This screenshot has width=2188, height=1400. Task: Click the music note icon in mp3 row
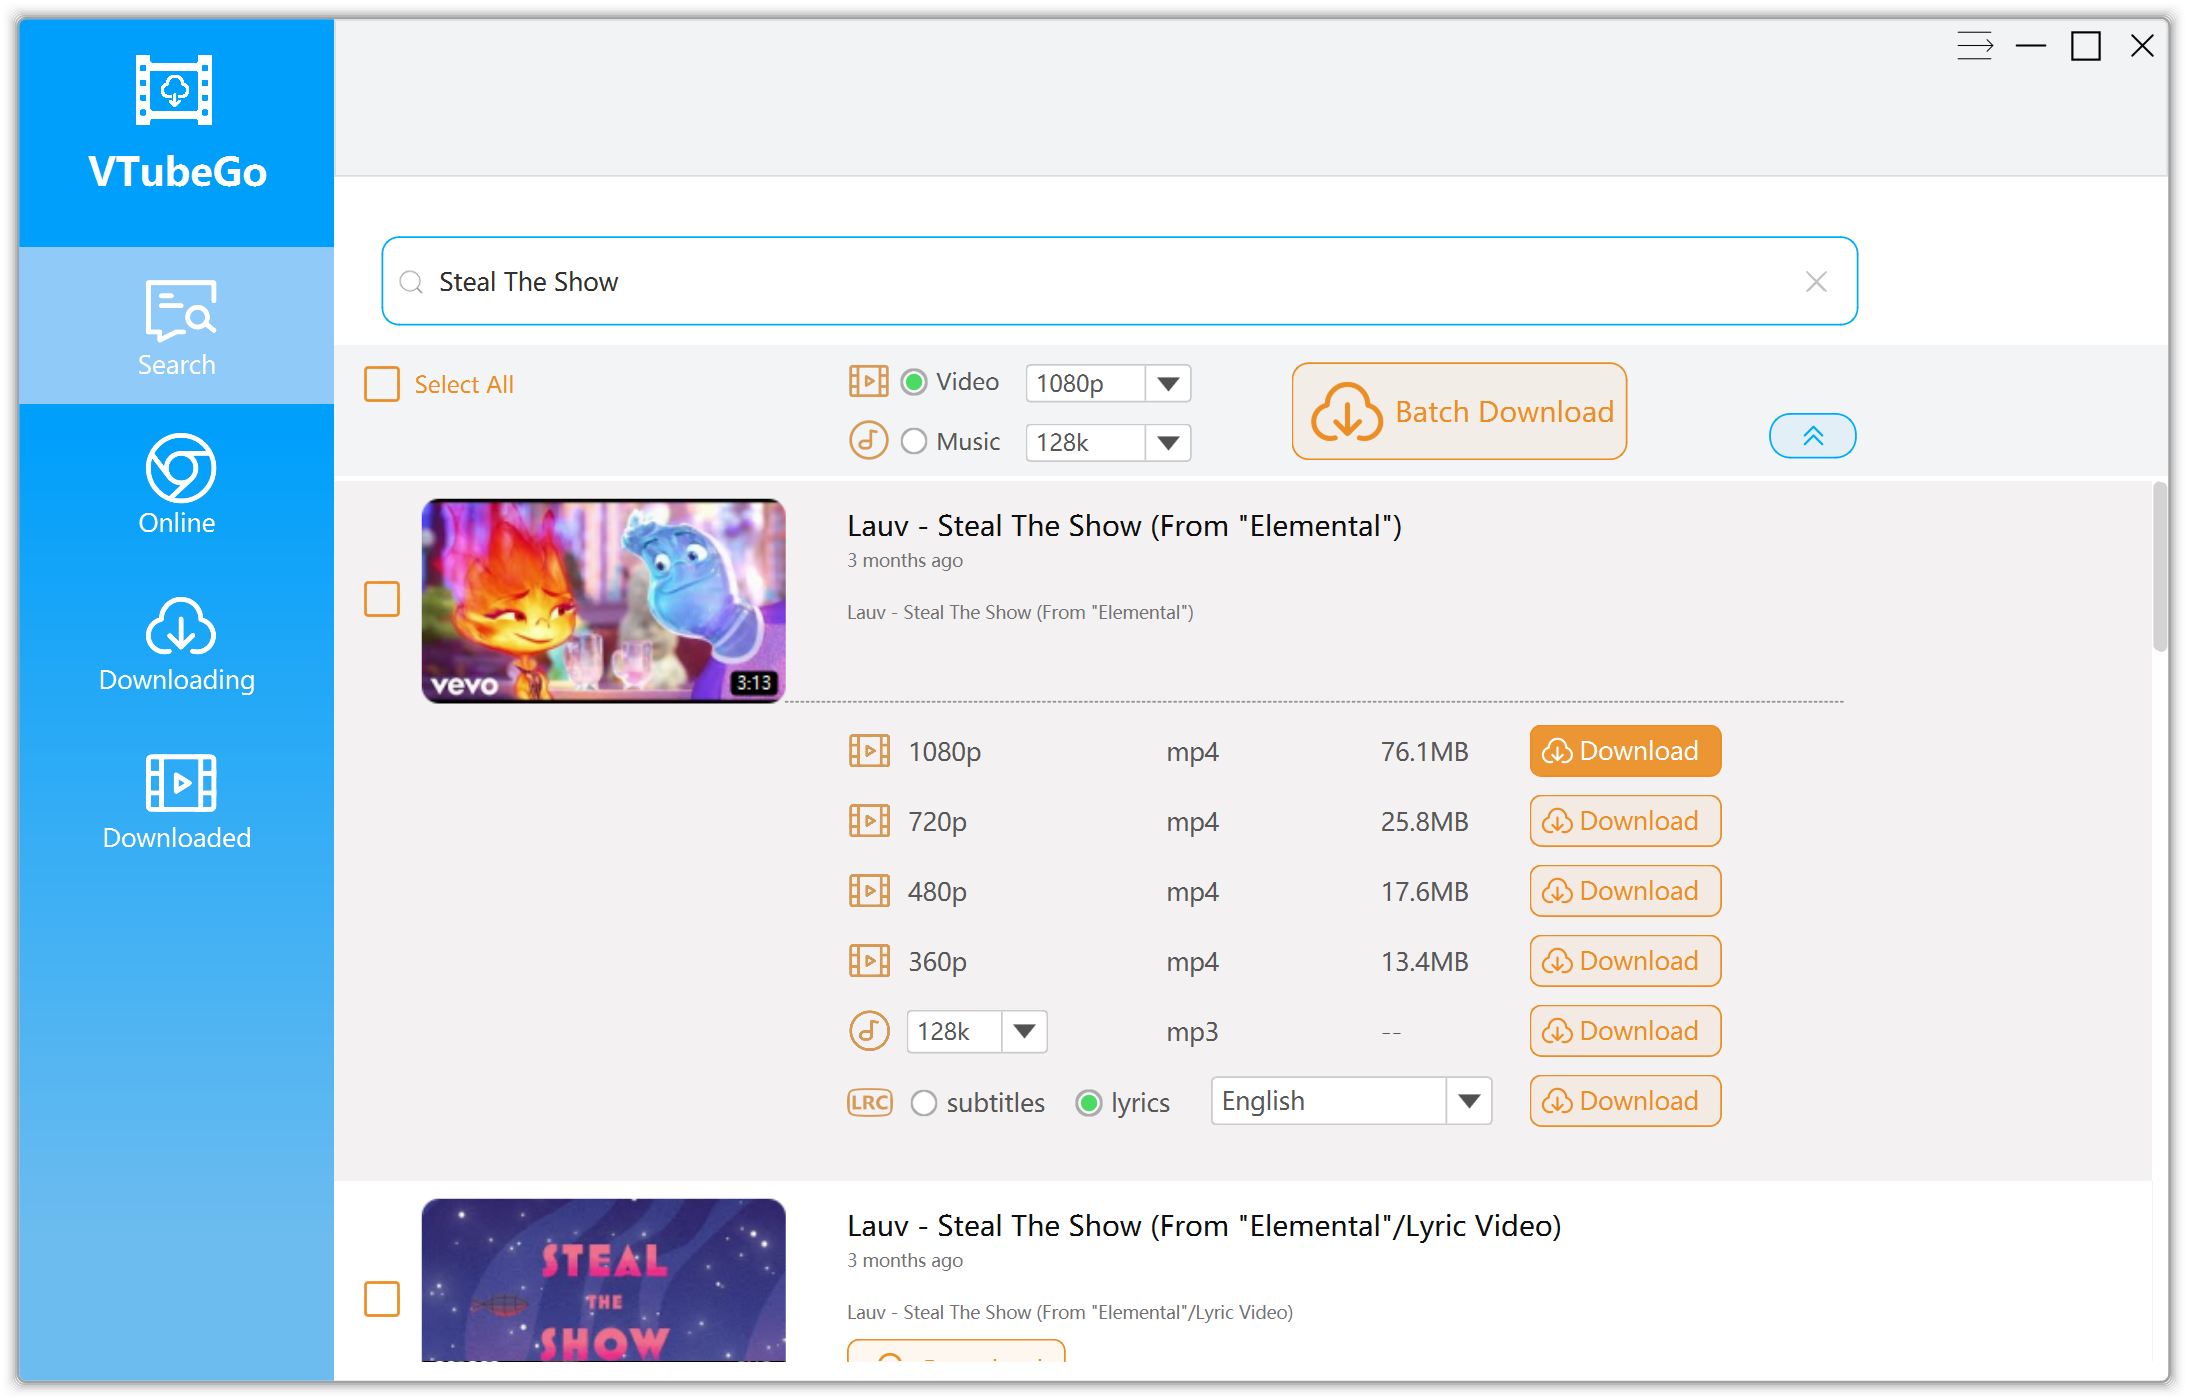pyautogui.click(x=868, y=1031)
